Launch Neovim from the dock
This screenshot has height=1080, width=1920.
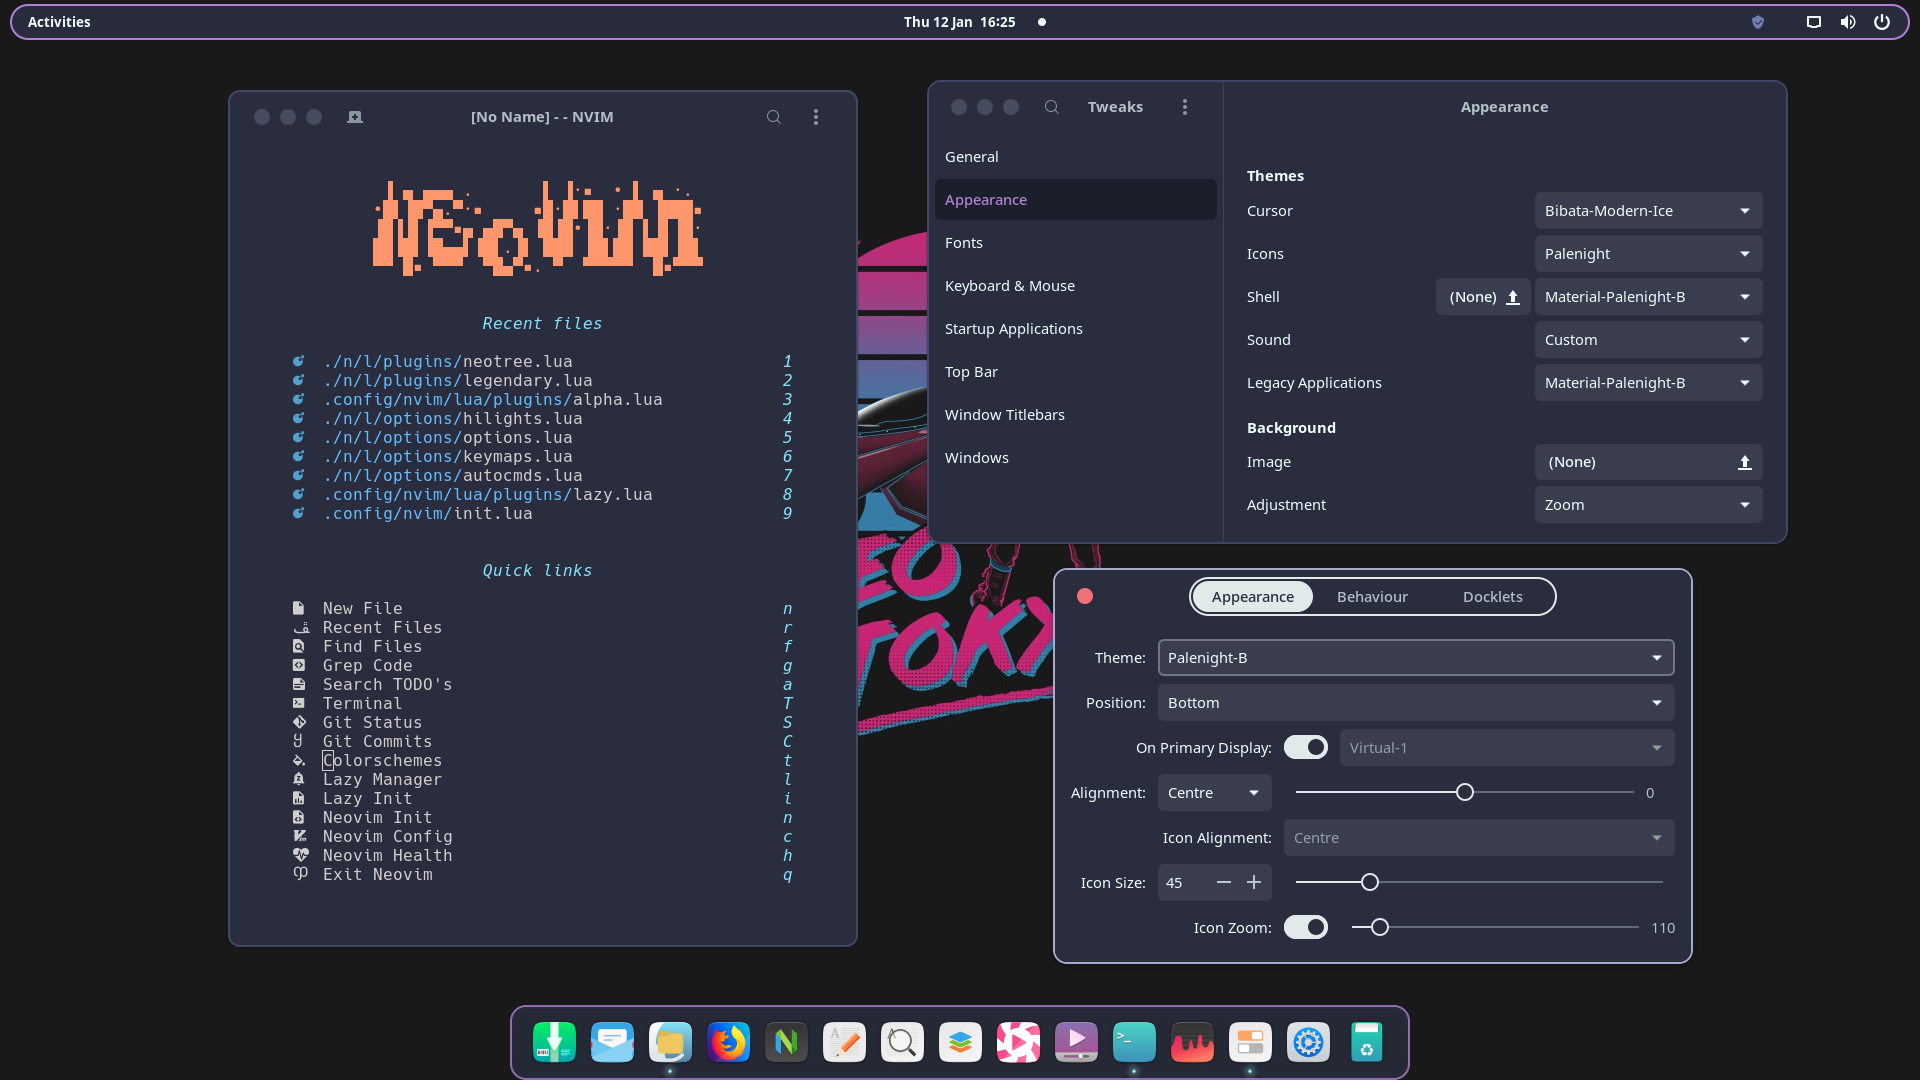tap(786, 1042)
